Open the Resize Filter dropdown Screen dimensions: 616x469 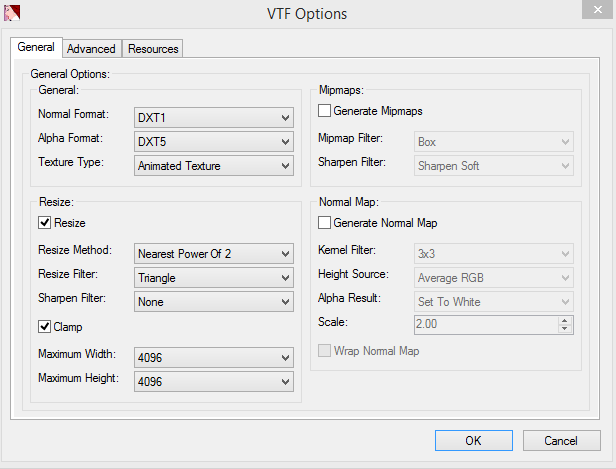214,277
